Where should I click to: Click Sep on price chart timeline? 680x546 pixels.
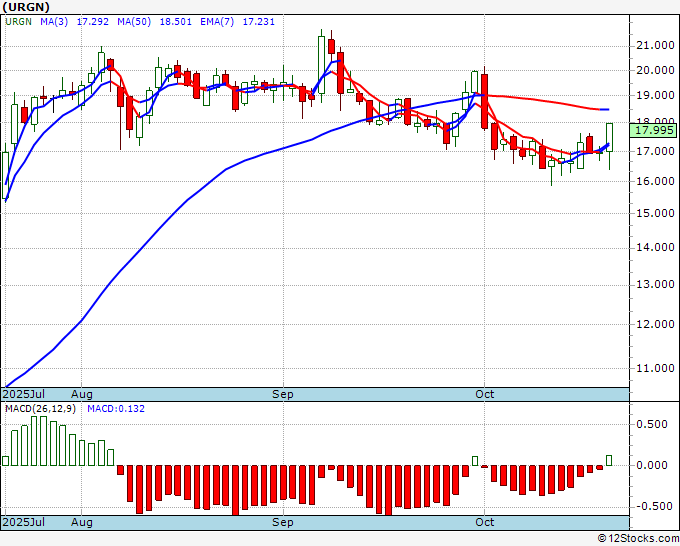pyautogui.click(x=283, y=394)
